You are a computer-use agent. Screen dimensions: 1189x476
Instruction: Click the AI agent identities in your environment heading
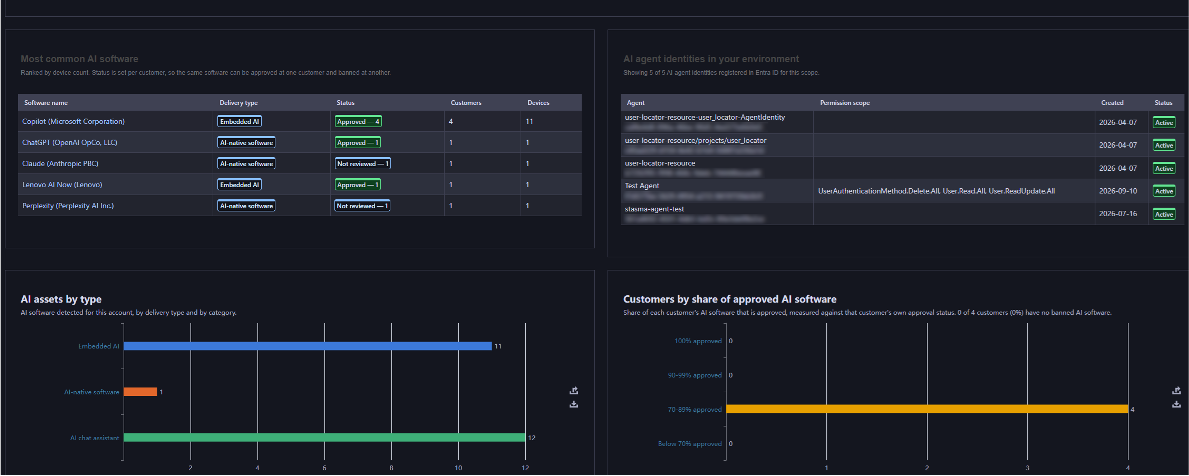711,59
